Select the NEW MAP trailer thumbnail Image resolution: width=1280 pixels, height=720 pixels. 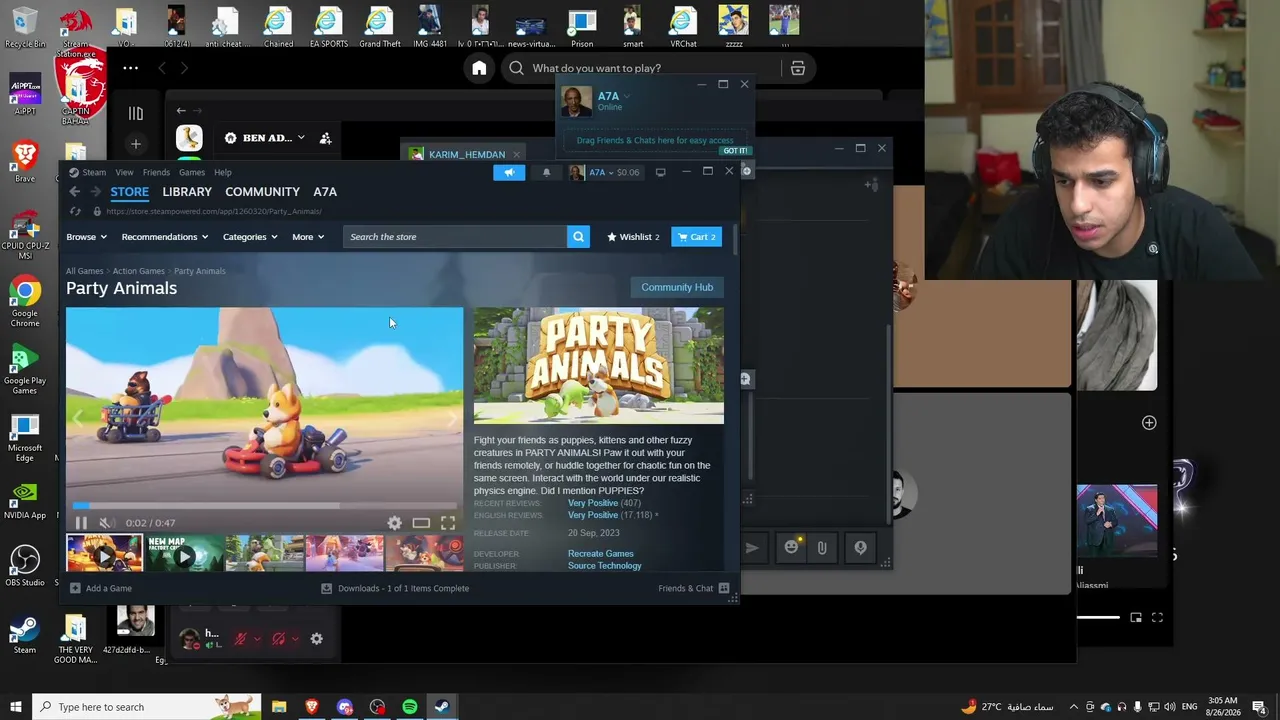(x=184, y=554)
